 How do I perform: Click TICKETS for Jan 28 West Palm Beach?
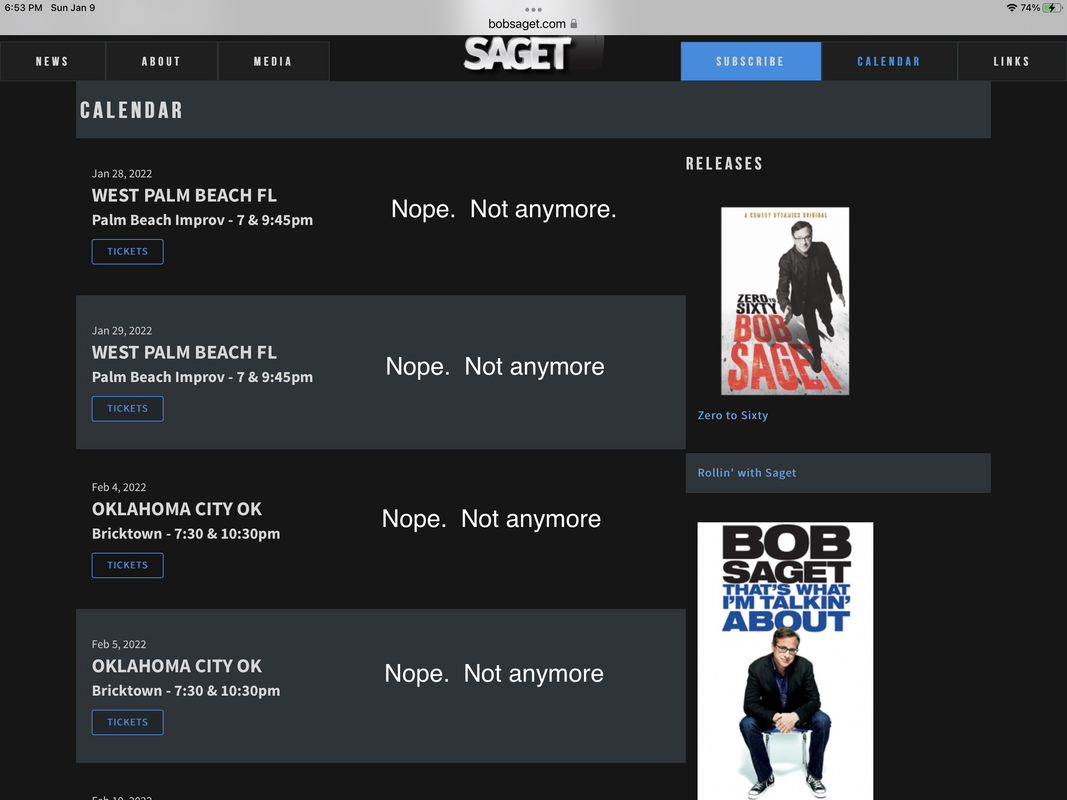tap(127, 252)
